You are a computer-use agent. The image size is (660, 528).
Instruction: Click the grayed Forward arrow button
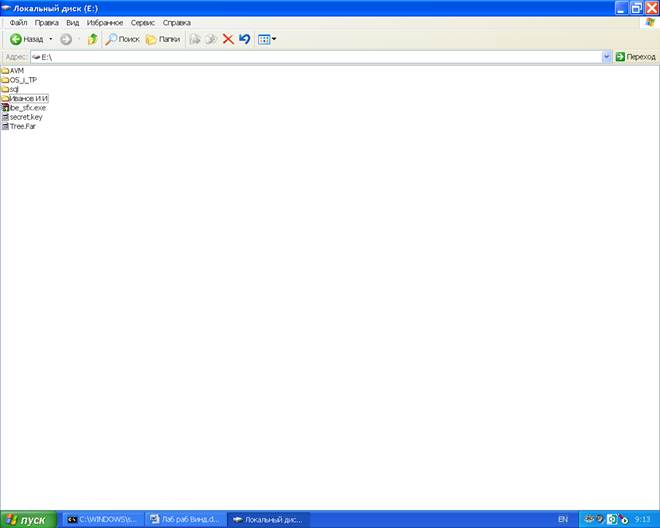66,39
